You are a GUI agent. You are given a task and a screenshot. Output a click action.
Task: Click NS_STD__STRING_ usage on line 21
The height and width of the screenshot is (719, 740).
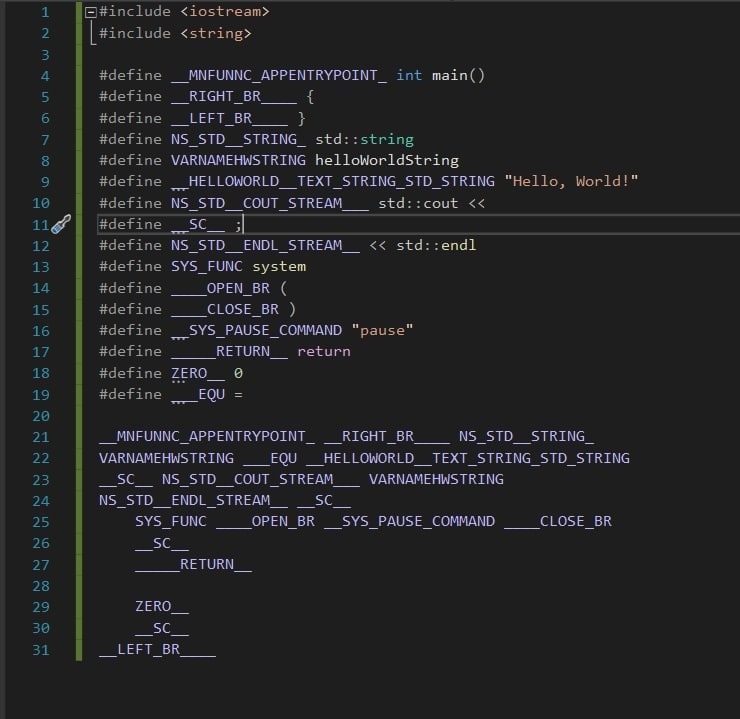pos(526,436)
